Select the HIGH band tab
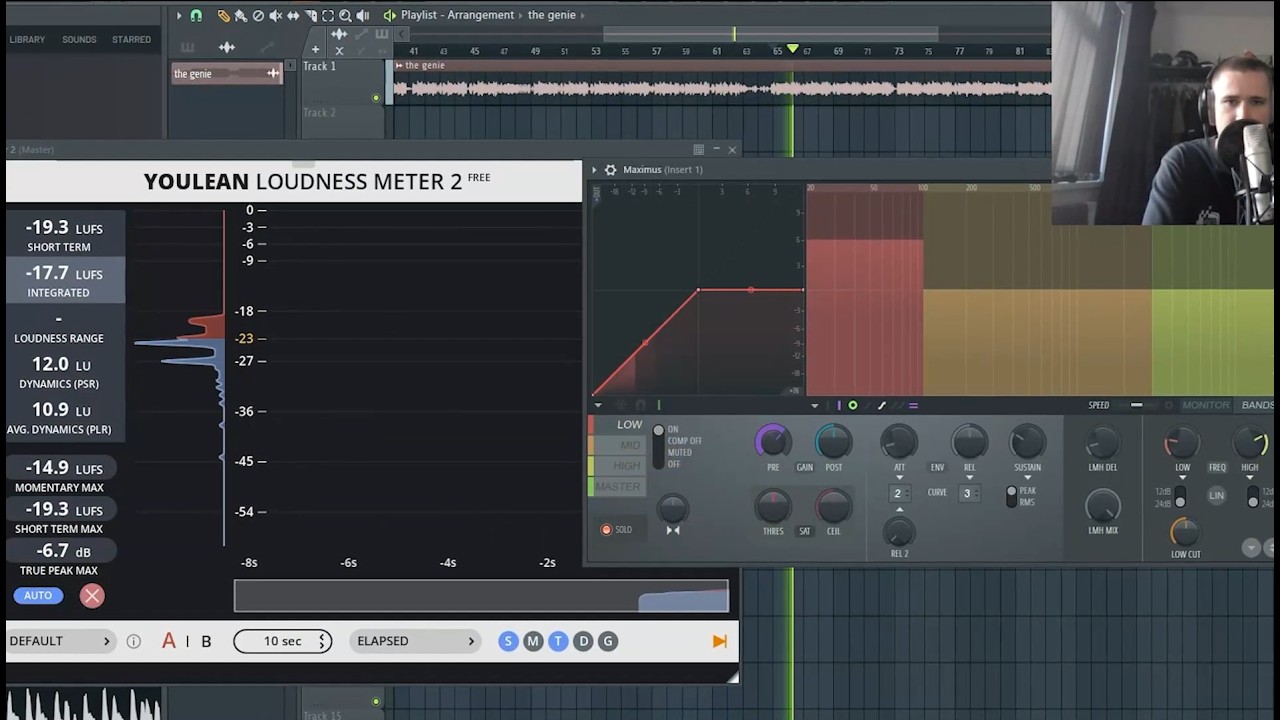This screenshot has width=1280, height=720. pos(619,466)
